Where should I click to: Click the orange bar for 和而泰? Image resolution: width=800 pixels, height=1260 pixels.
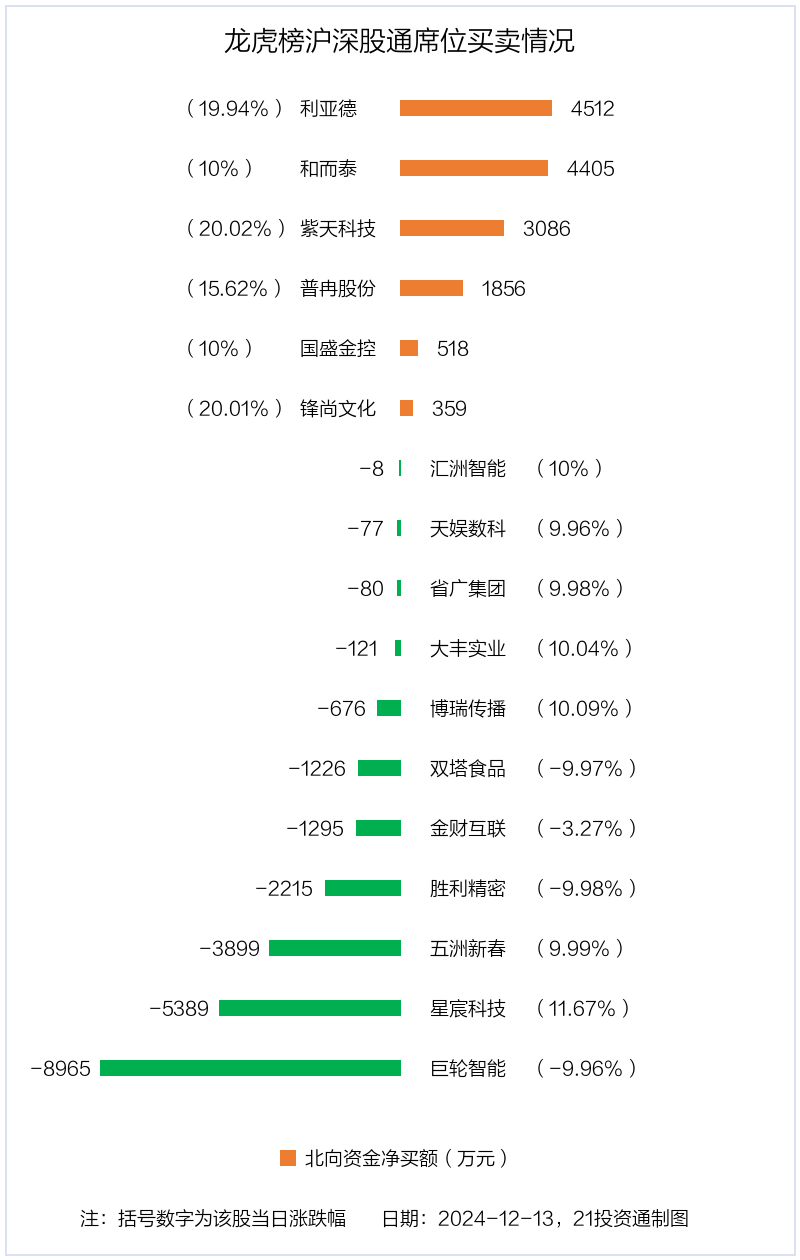(x=474, y=168)
